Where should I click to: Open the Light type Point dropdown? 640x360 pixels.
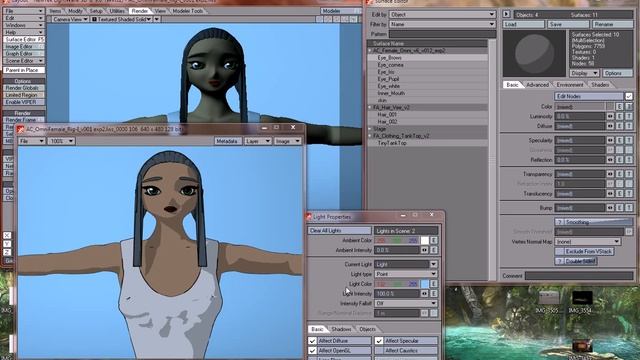click(406, 274)
